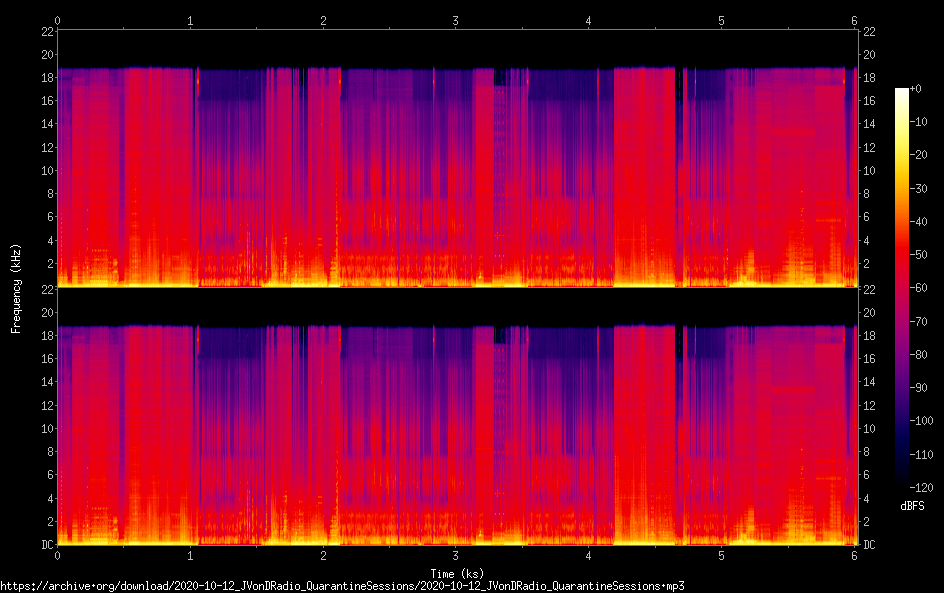The width and height of the screenshot is (944, 593).
Task: Click the '0' tick on the top time axis
Action: 57,20
